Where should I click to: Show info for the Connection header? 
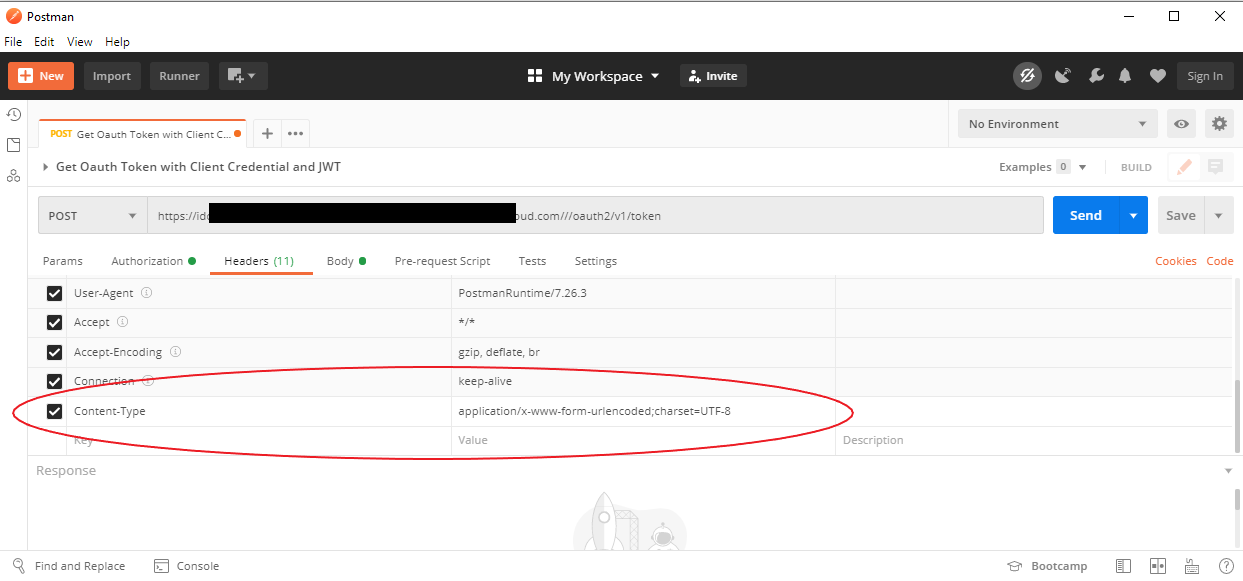[147, 381]
